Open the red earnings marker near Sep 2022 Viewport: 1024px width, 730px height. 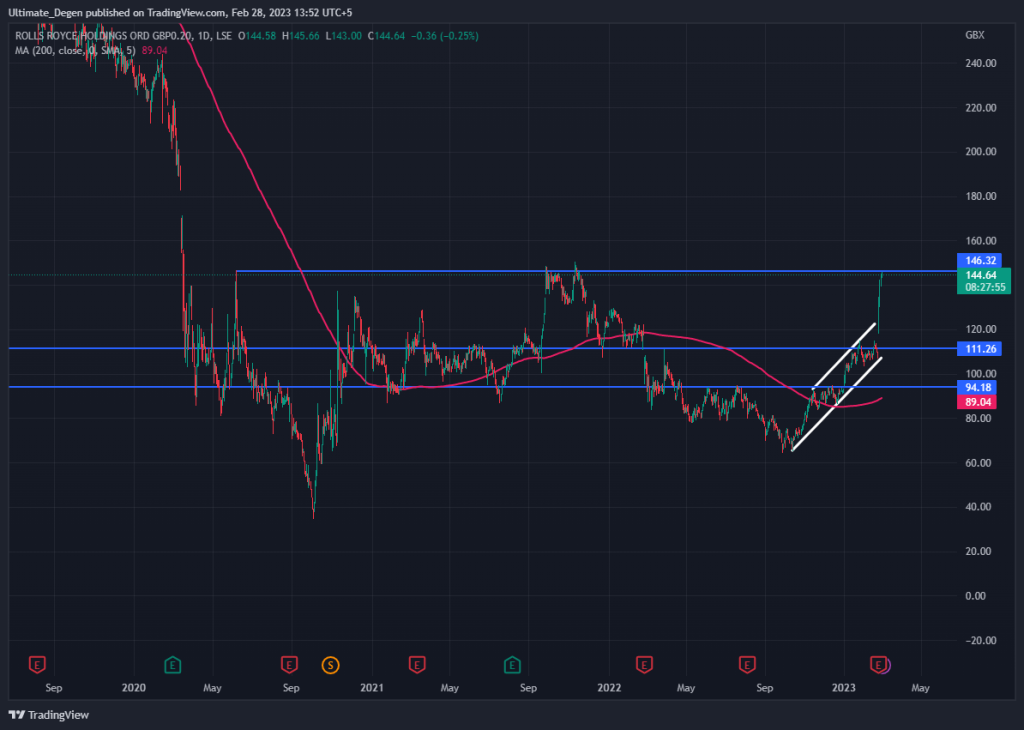(x=747, y=665)
